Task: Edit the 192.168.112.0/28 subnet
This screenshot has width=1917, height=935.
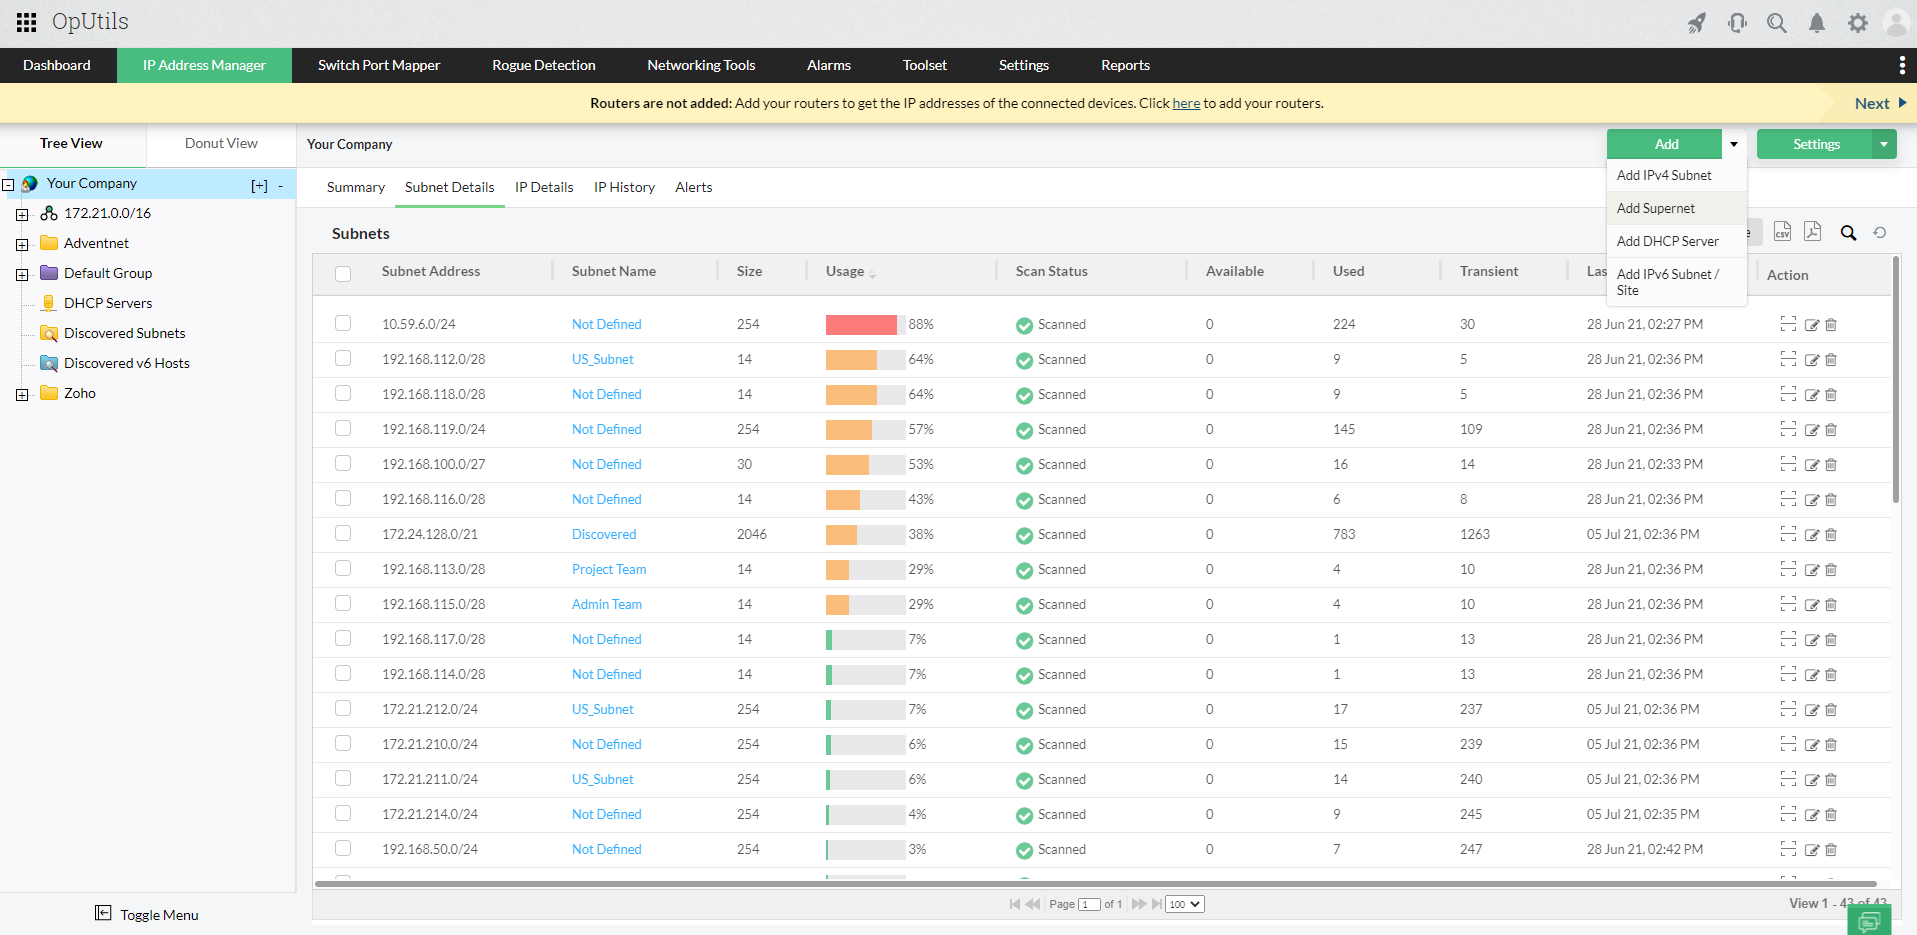Action: tap(1811, 359)
